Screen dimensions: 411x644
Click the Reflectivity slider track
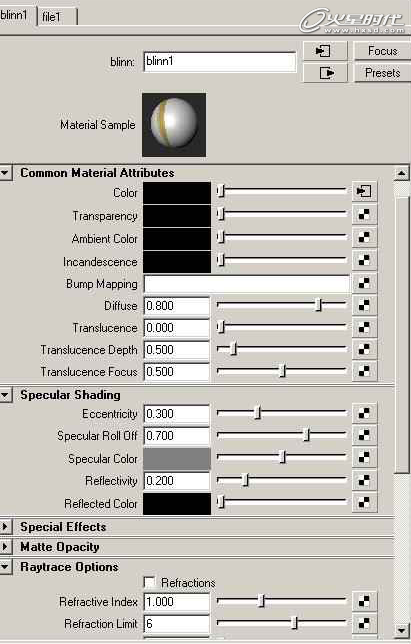pos(282,479)
